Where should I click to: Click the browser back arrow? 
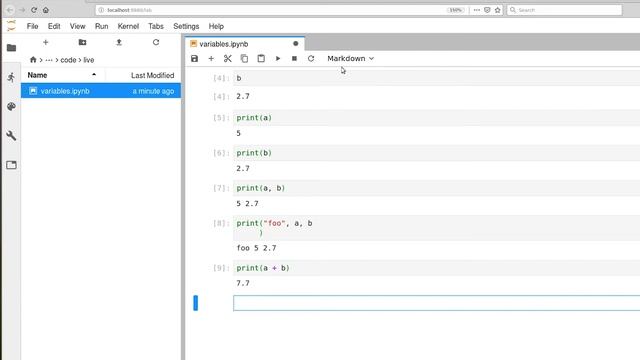[x=10, y=10]
